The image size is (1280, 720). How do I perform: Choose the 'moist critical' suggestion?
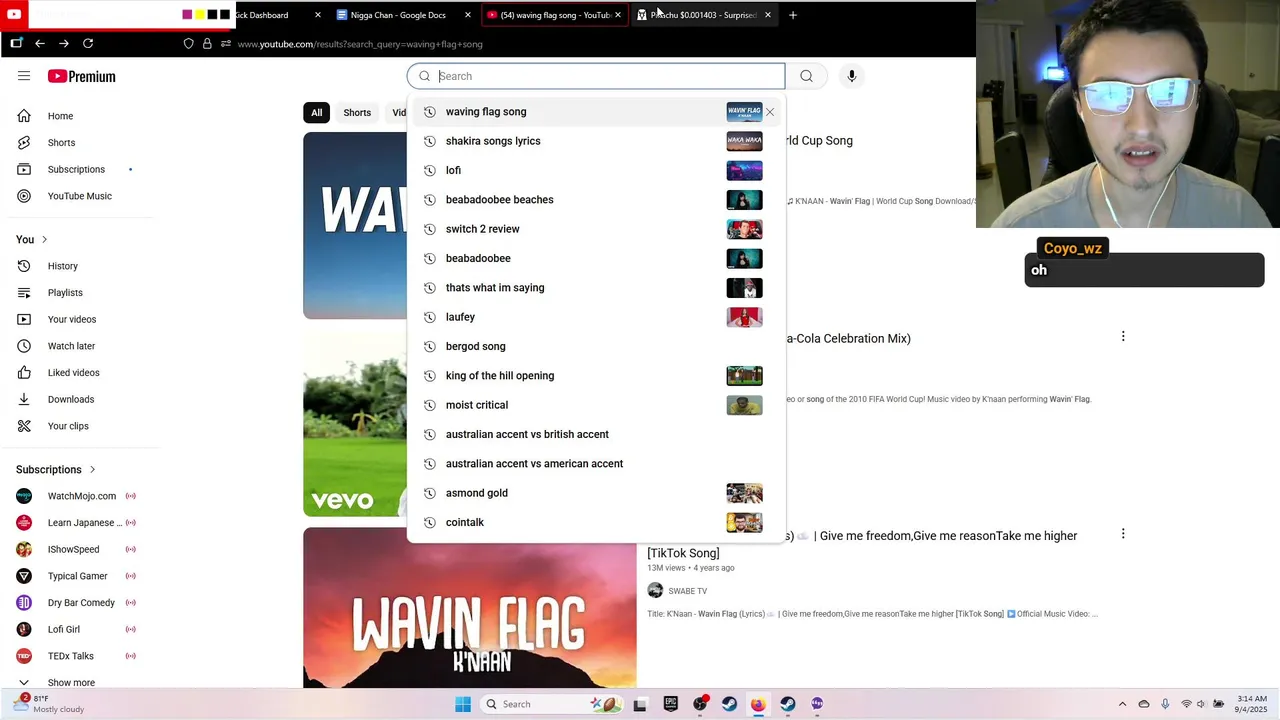tap(596, 405)
